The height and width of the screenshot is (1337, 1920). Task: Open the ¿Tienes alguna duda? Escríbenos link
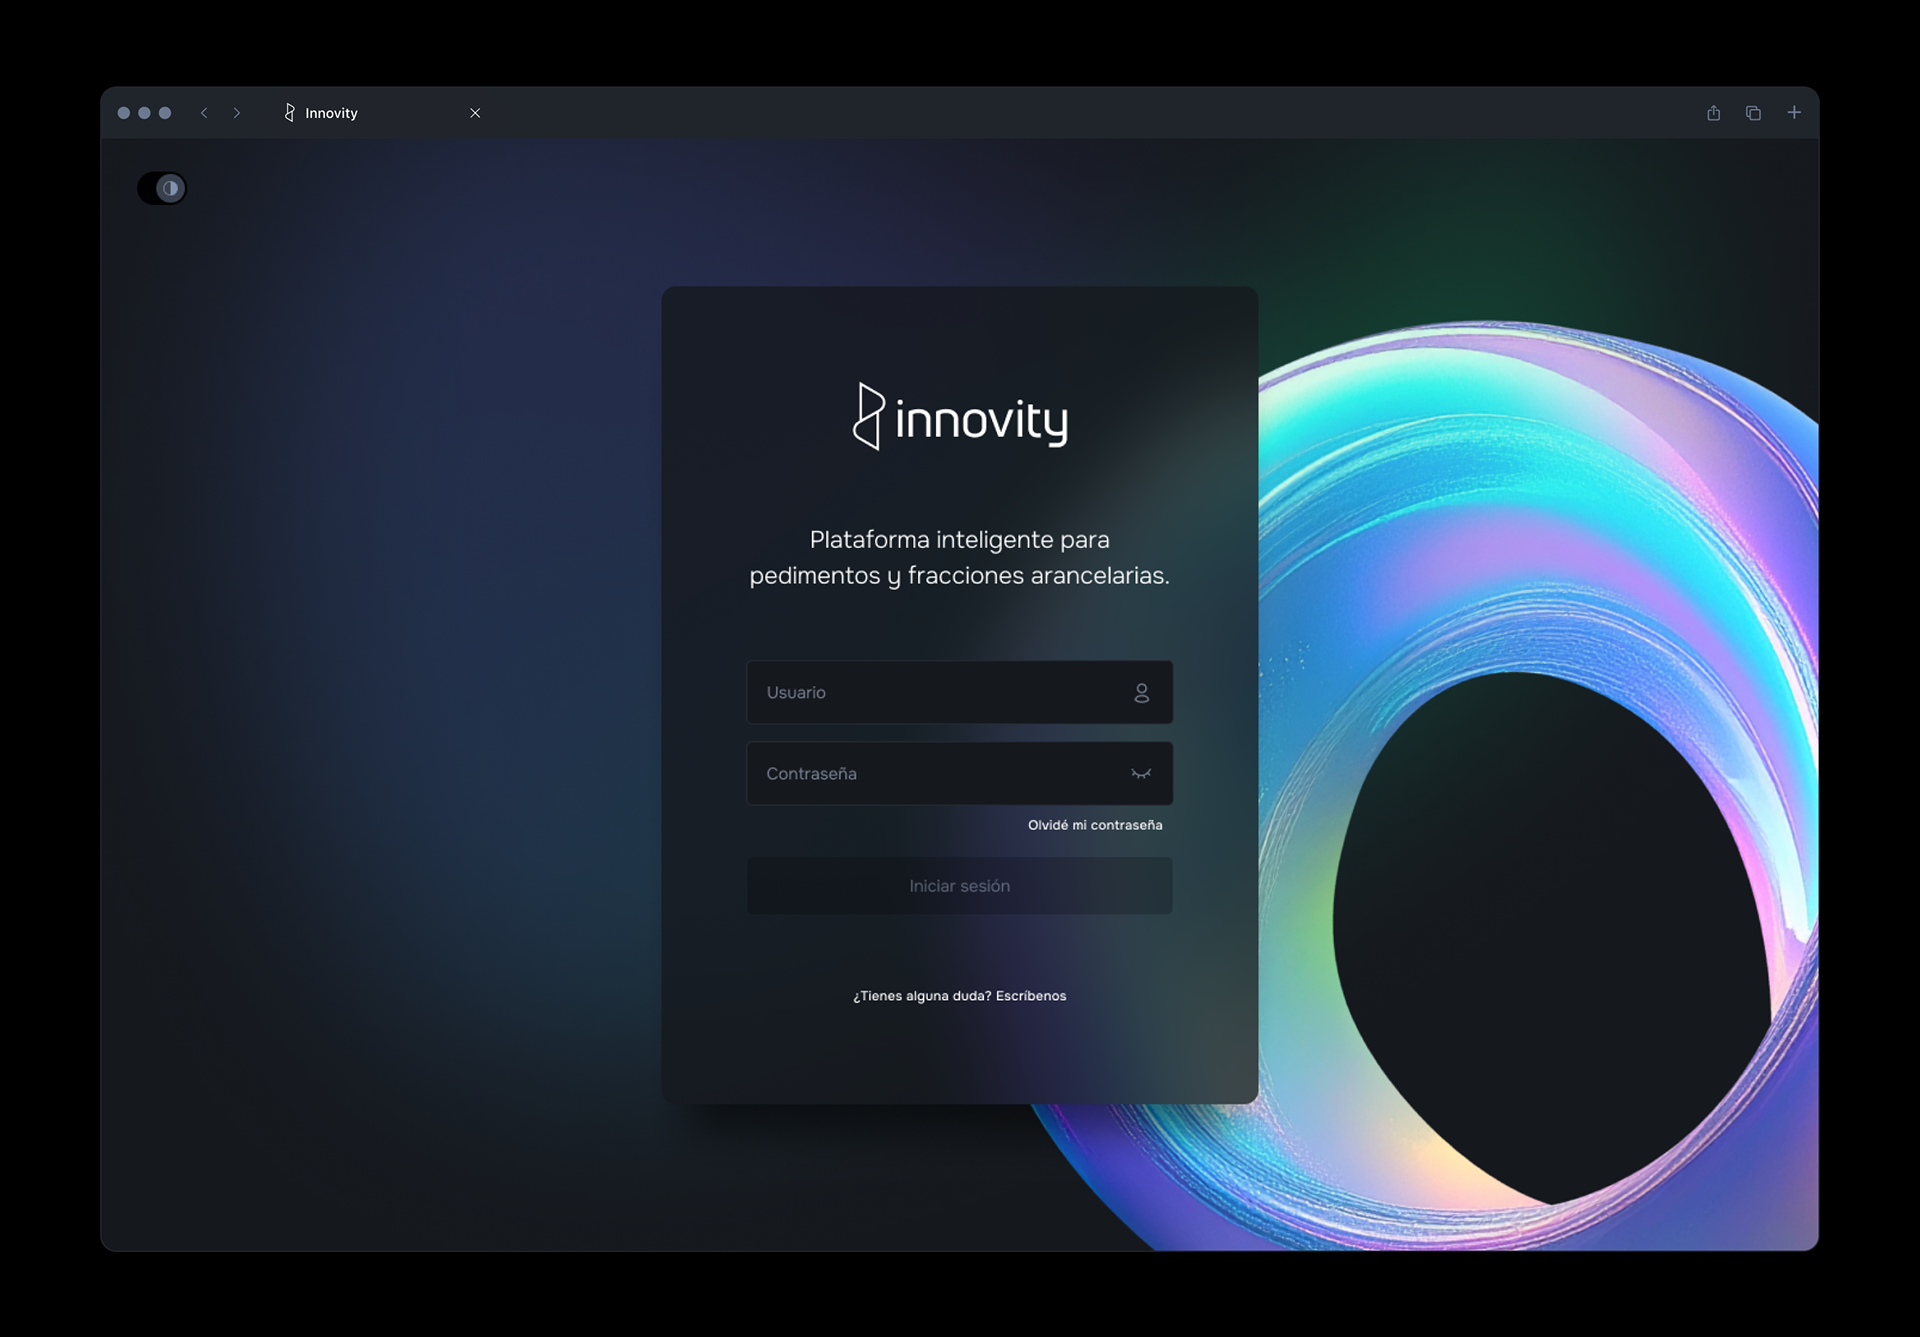[959, 996]
